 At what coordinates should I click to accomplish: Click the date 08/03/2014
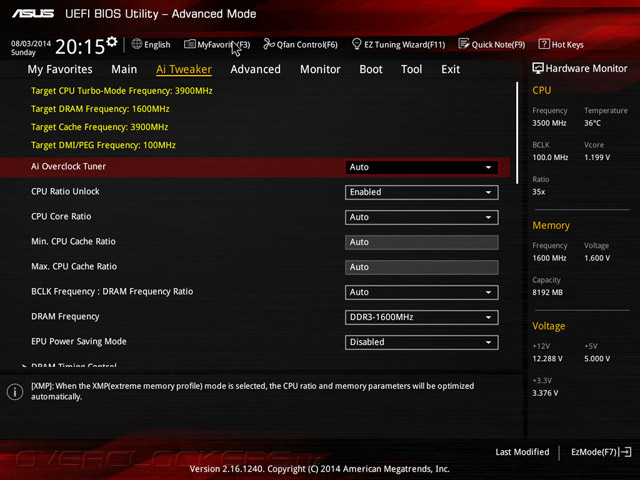coord(31,43)
